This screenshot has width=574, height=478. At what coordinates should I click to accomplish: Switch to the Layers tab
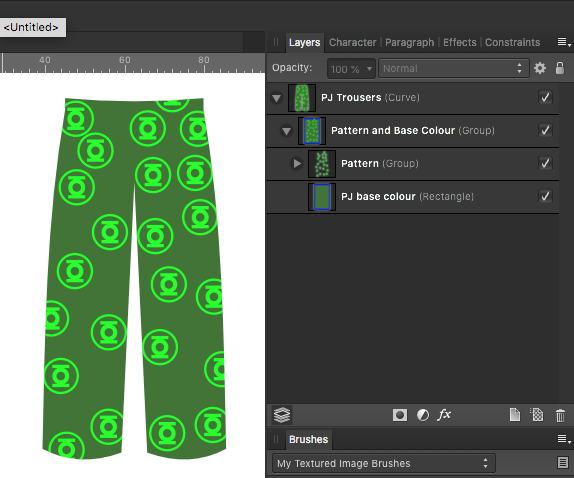pyautogui.click(x=304, y=42)
